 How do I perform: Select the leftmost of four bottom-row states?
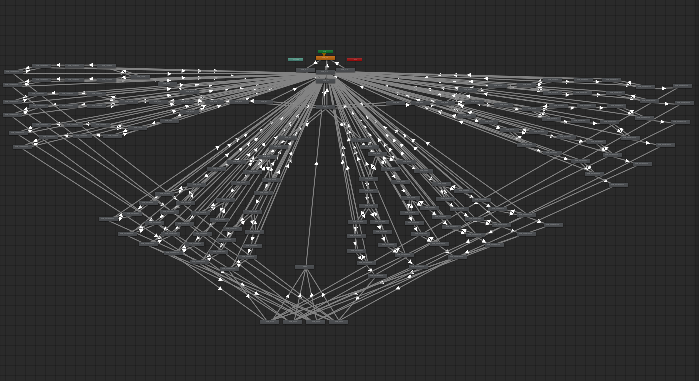[270, 322]
